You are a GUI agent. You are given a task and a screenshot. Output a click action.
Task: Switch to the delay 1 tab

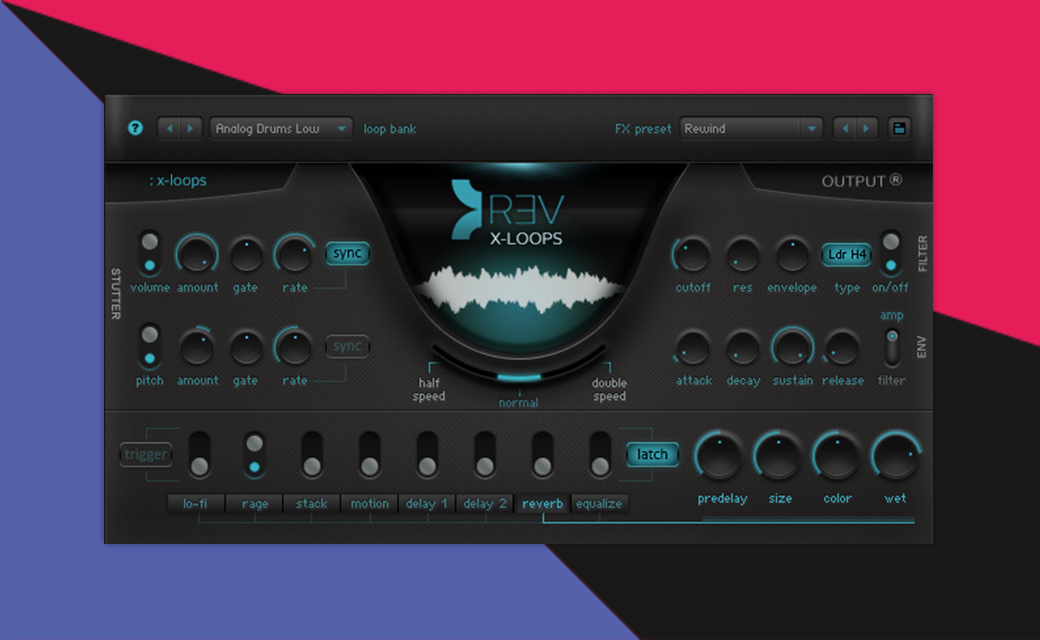(x=427, y=503)
